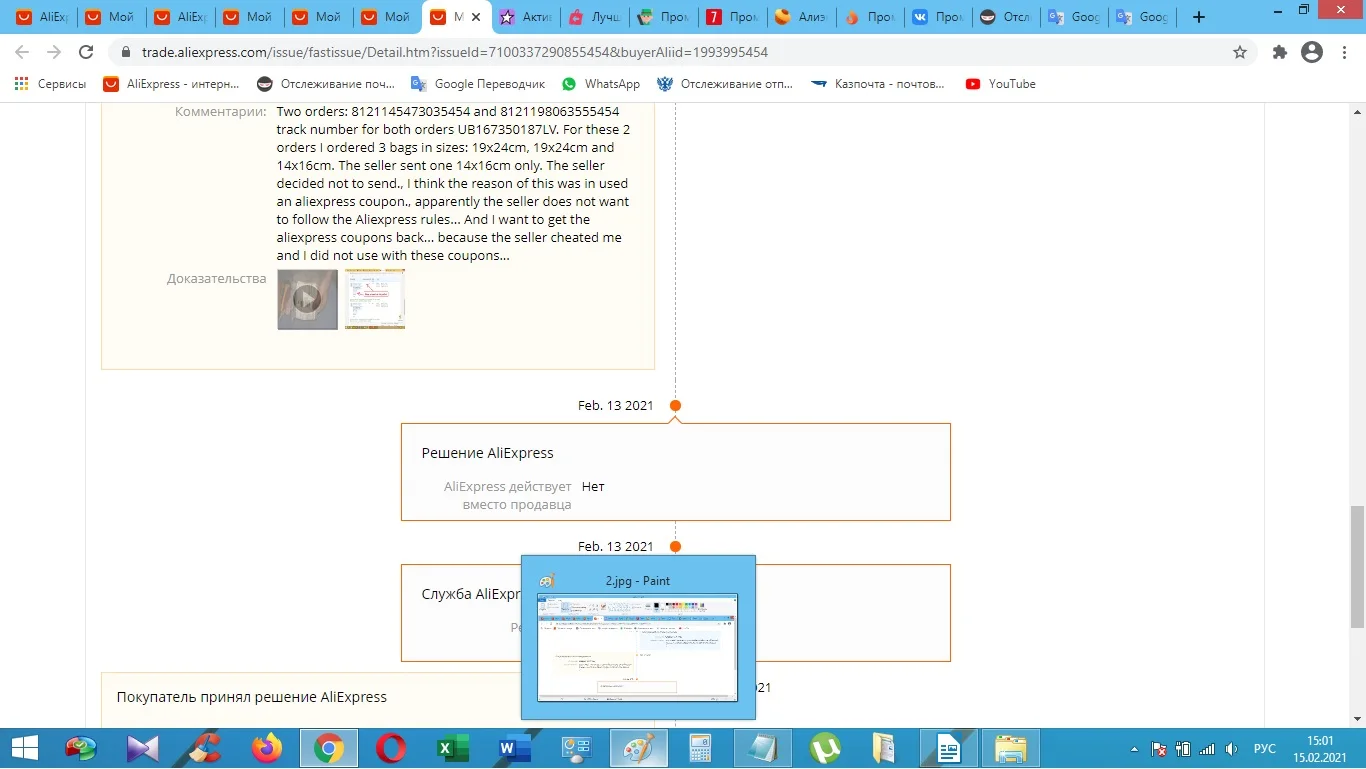Open Excel from the taskbar
This screenshot has height=769, width=1366.
pyautogui.click(x=453, y=748)
